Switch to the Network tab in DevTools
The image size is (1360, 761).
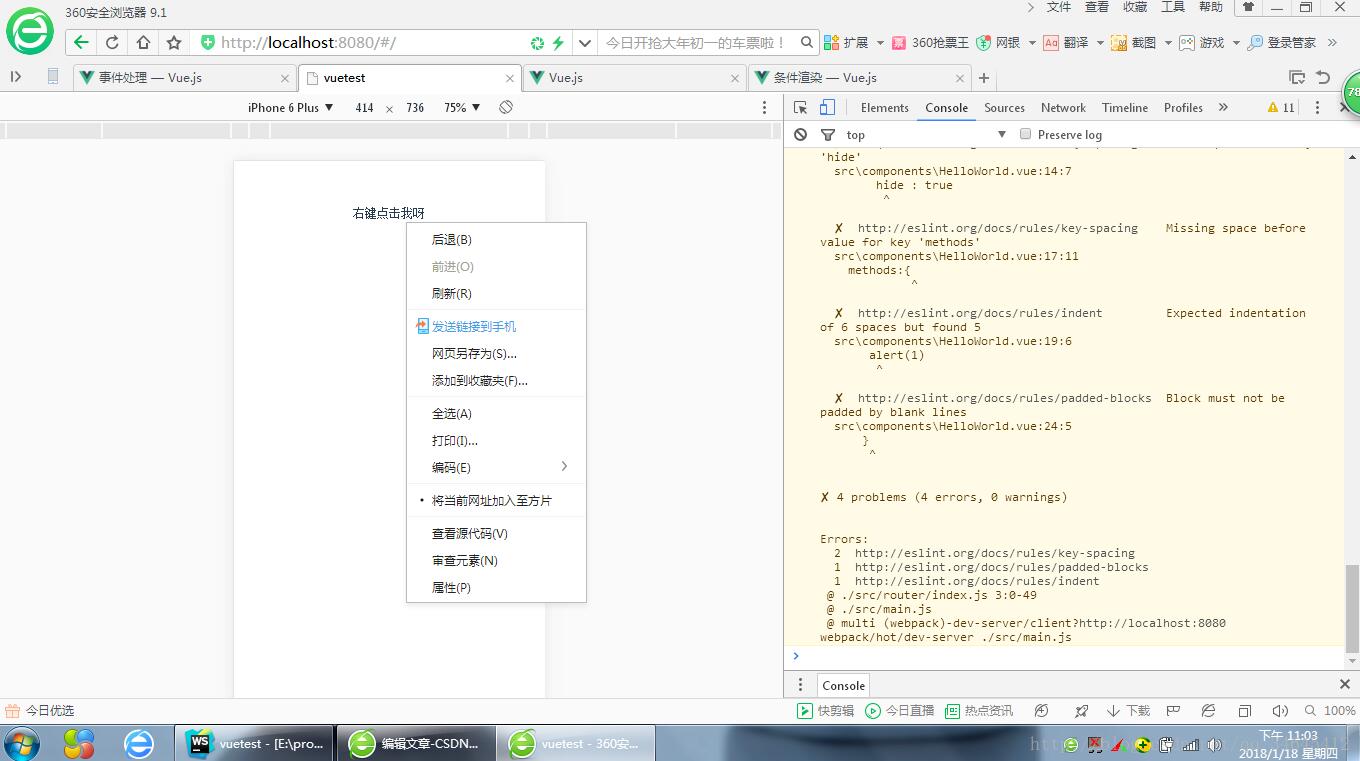point(1063,107)
